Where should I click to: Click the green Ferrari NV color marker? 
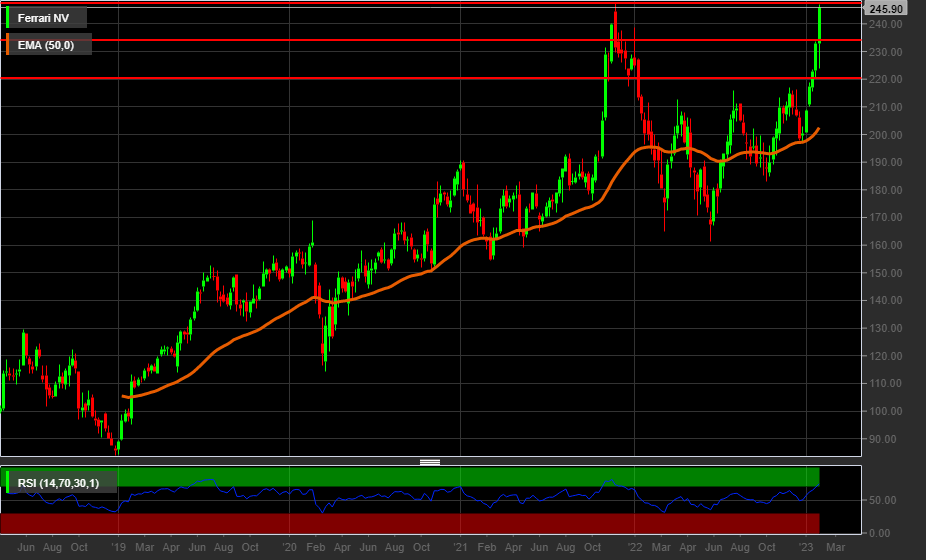(x=8, y=17)
